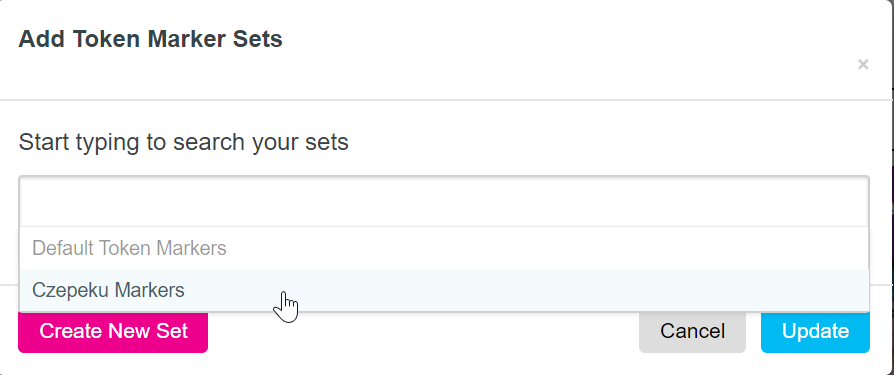Close the Add Token Marker Sets dialog
This screenshot has height=375, width=894.
863,64
